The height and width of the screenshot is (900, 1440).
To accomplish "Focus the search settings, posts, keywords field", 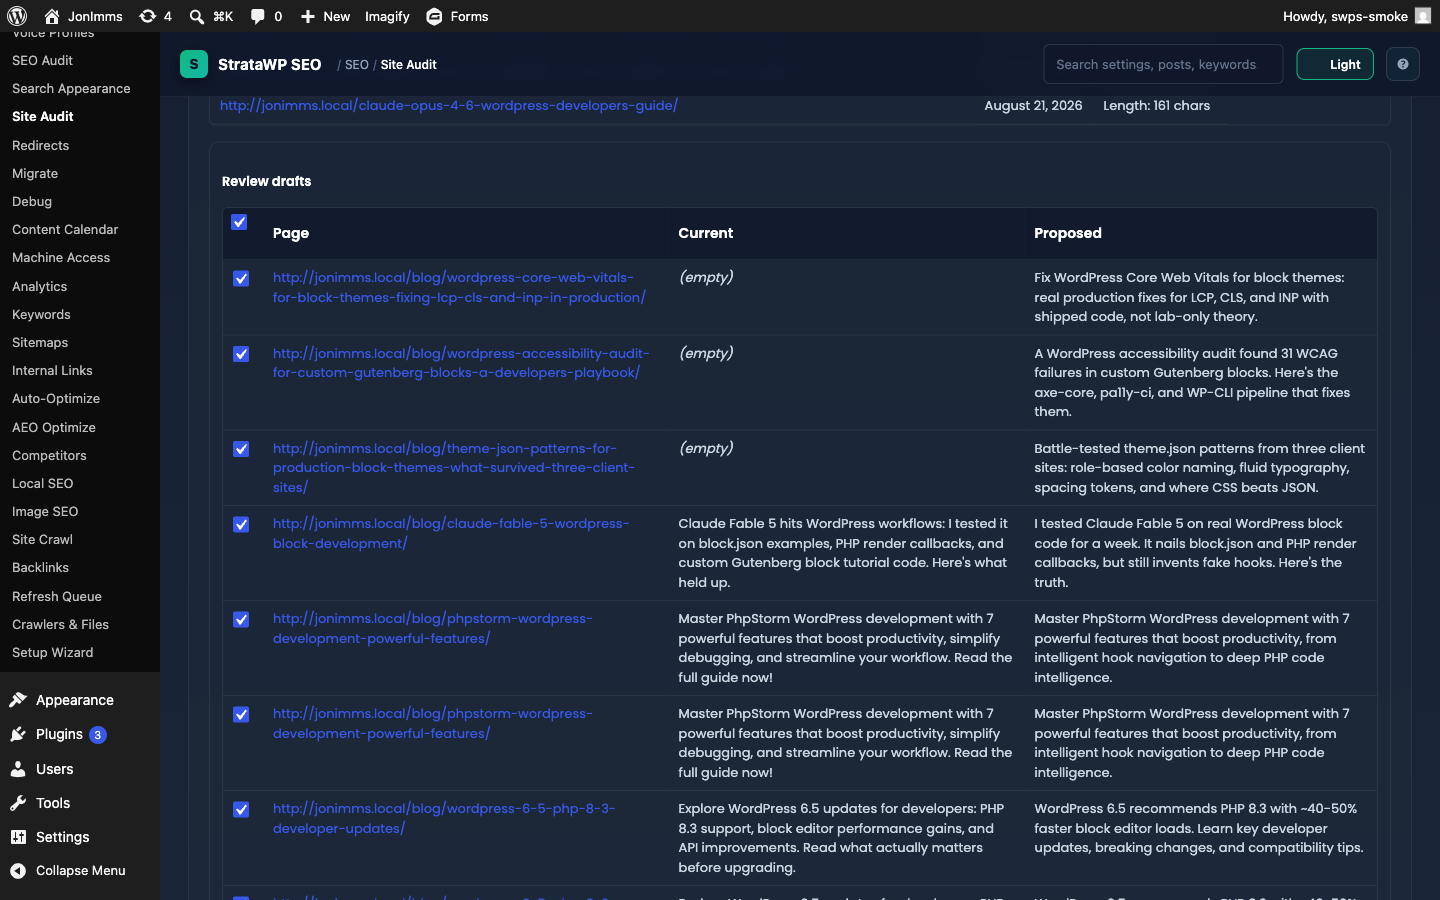I will click(x=1163, y=64).
